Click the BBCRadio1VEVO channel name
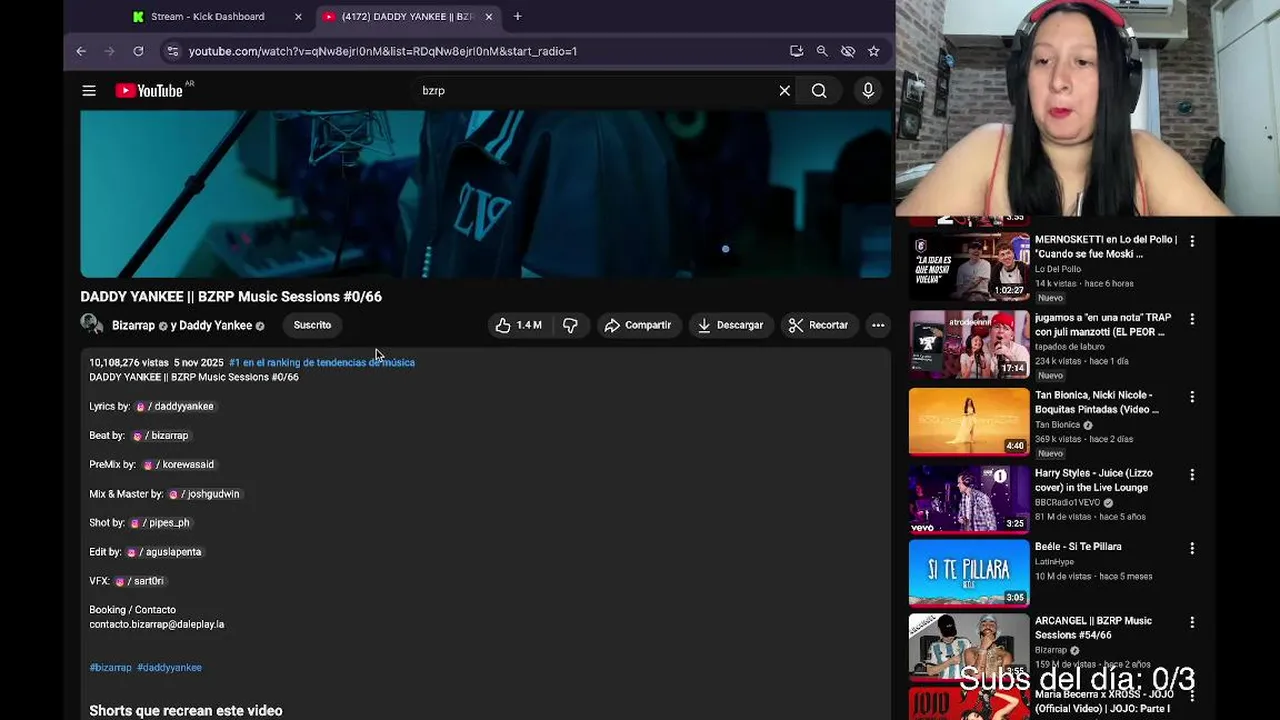1280x720 pixels. tap(1068, 503)
